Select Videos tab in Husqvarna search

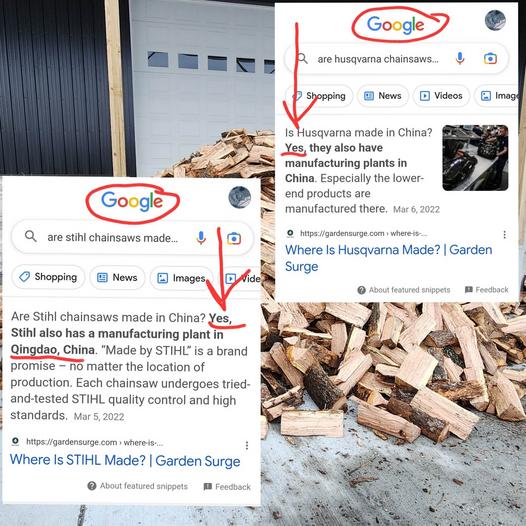(441, 96)
